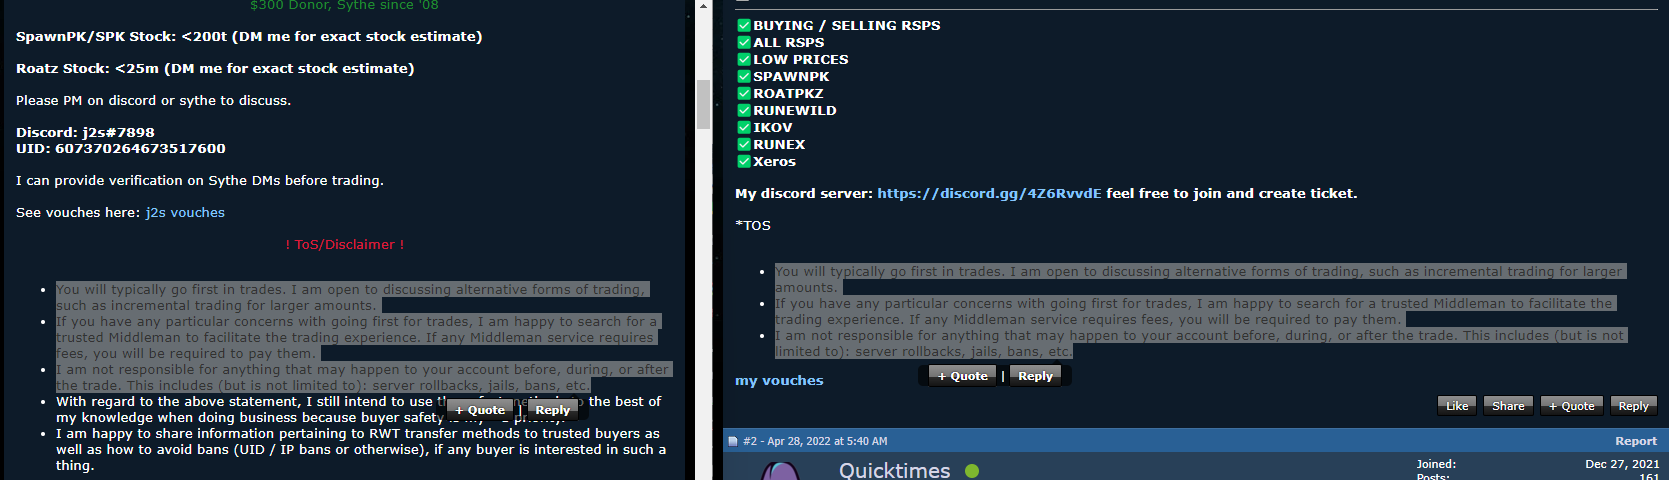Image resolution: width=1669 pixels, height=480 pixels.
Task: Click the green online status dot by Quicktimes
Action: [972, 471]
